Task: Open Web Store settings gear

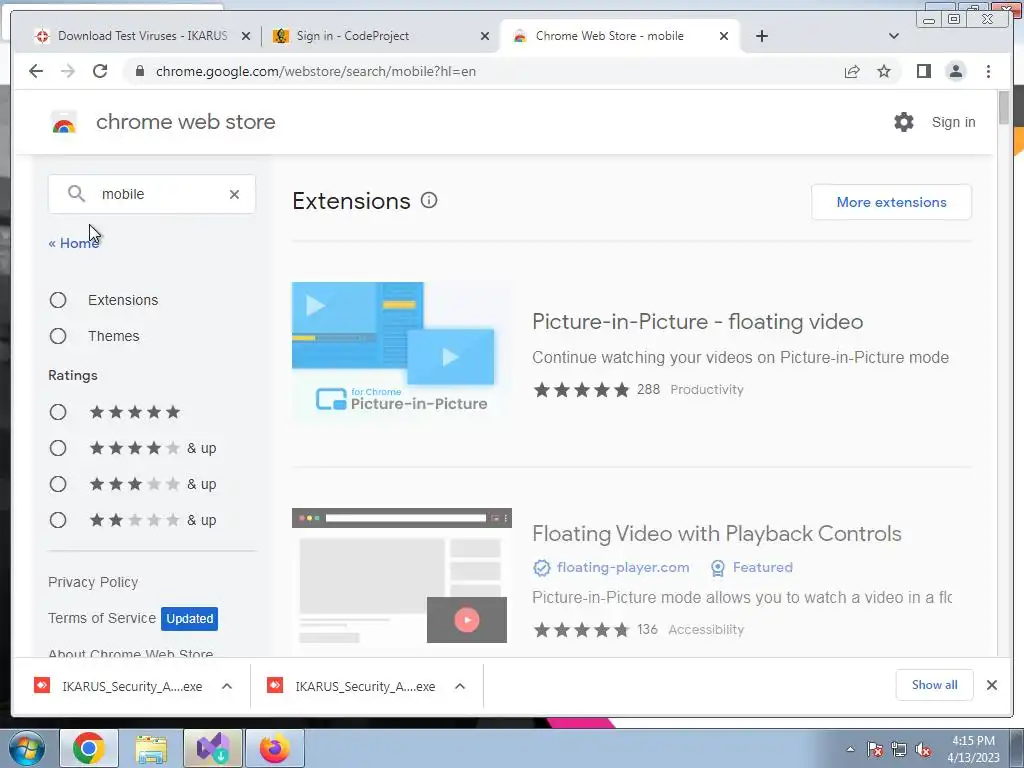Action: click(x=904, y=122)
